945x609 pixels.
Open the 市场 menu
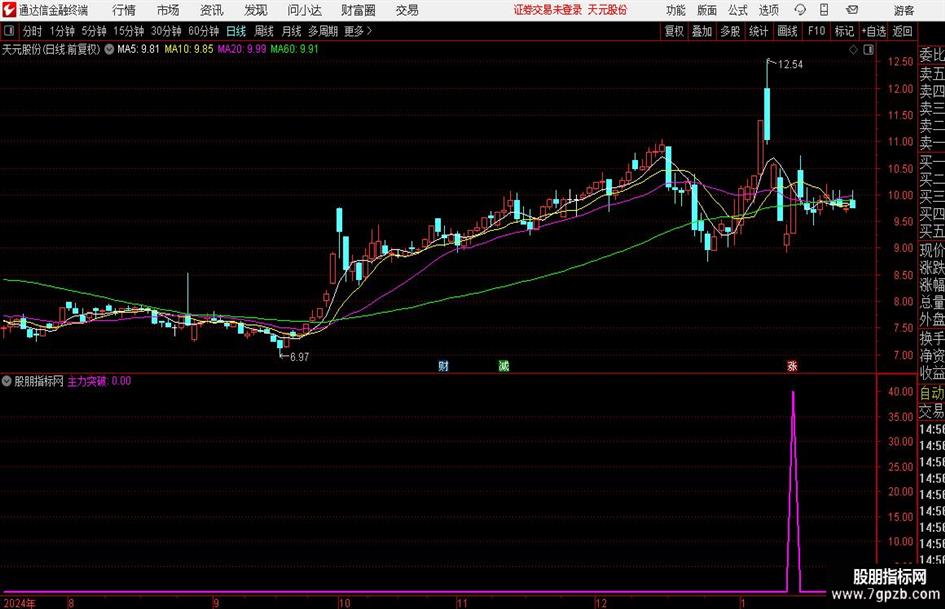pos(168,10)
